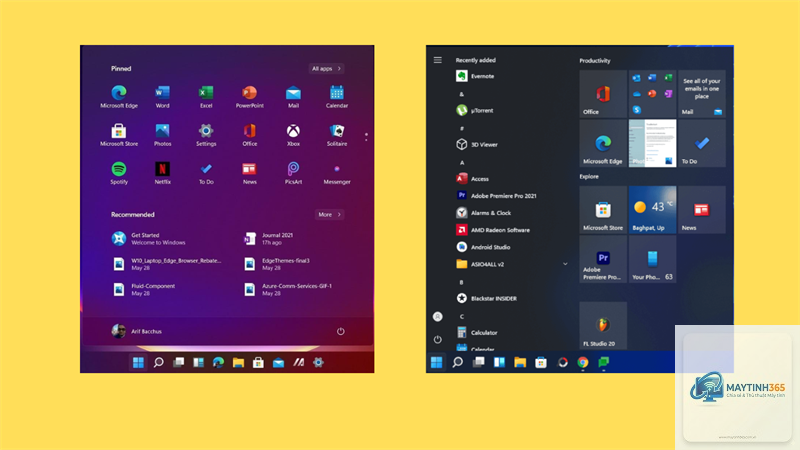
Task: Open Azure-Comm-Services-GIF-1 recommended file
Action: point(288,289)
